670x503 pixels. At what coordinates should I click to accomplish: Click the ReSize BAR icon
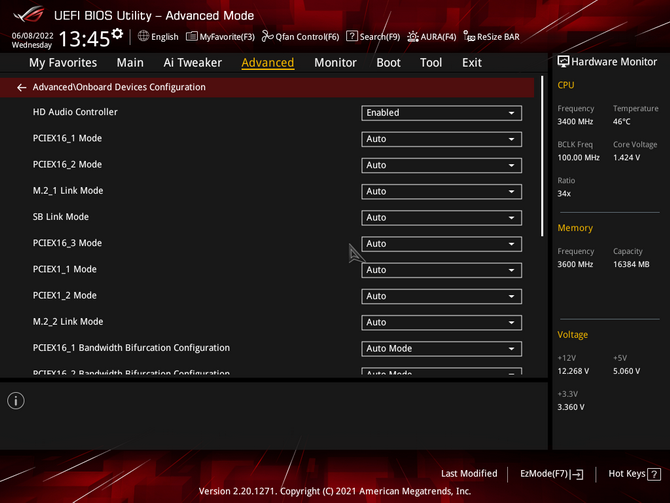[469, 37]
